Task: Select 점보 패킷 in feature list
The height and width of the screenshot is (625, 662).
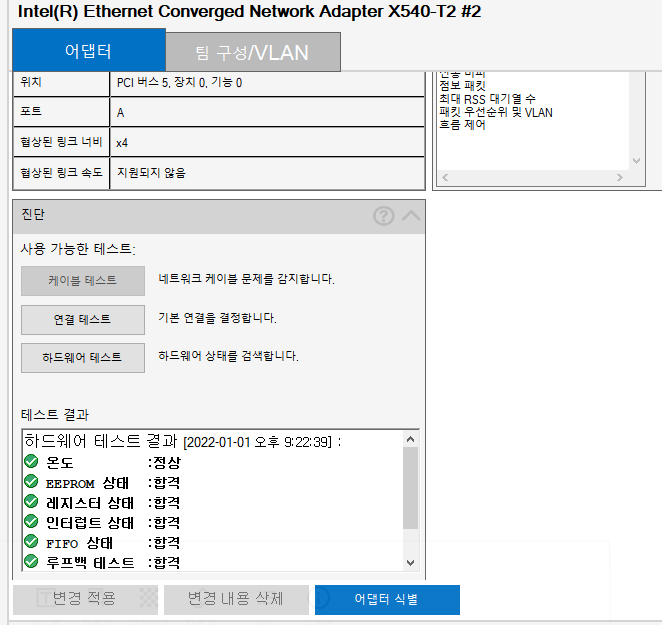Action: click(462, 86)
